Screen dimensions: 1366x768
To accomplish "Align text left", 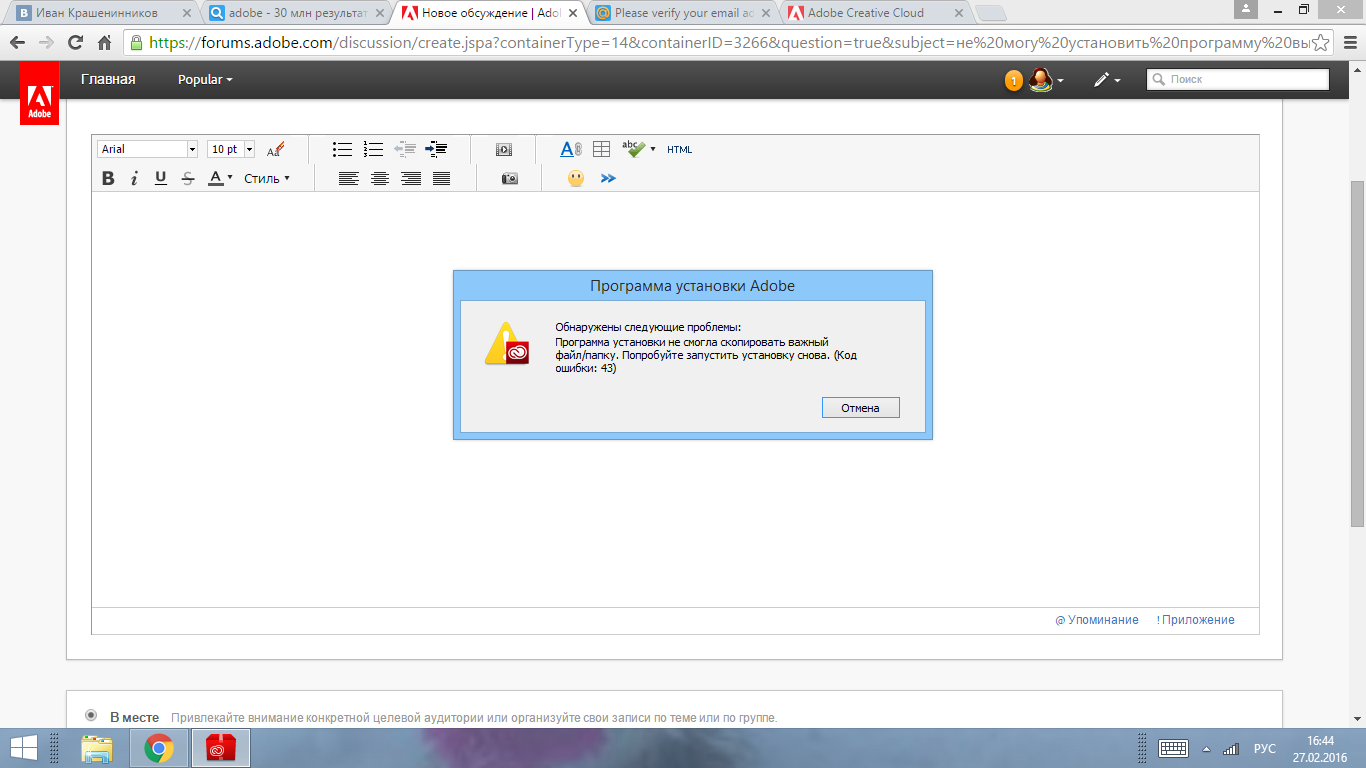I will click(x=348, y=179).
